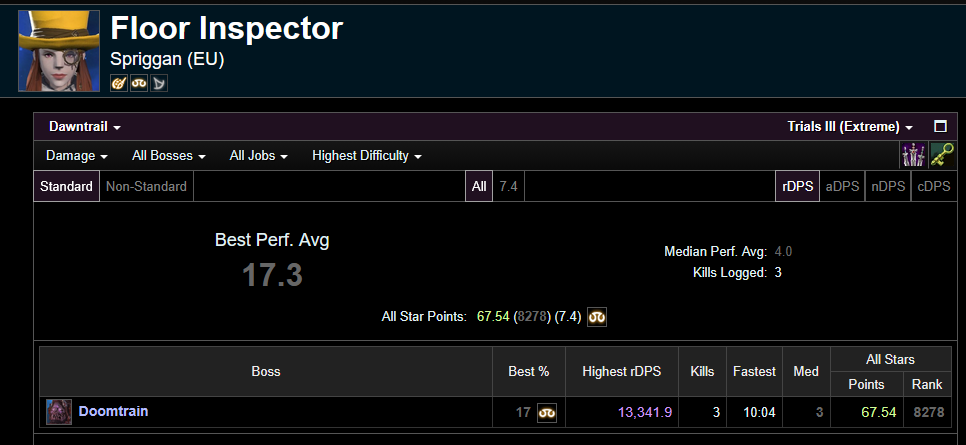Select the All patches tab

click(x=479, y=186)
